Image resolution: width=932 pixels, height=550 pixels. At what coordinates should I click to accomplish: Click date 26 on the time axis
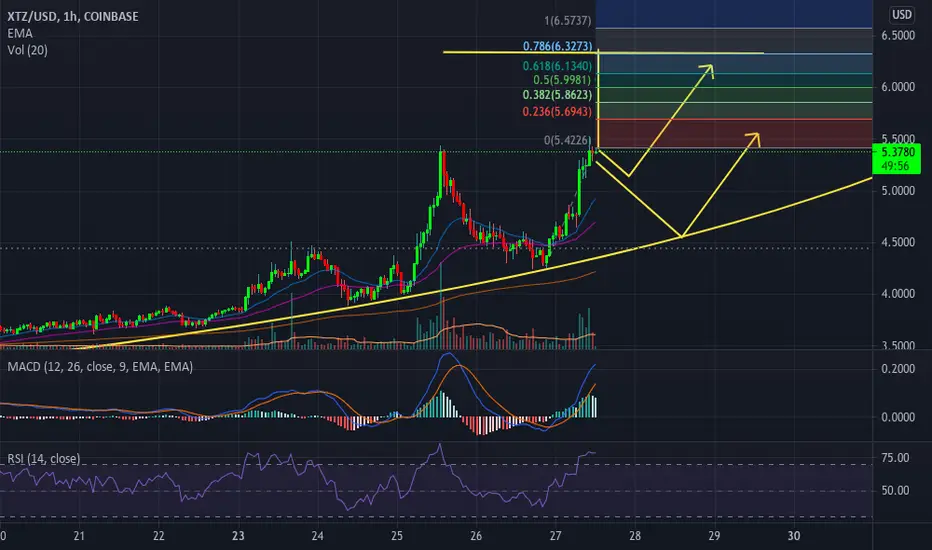(476, 536)
